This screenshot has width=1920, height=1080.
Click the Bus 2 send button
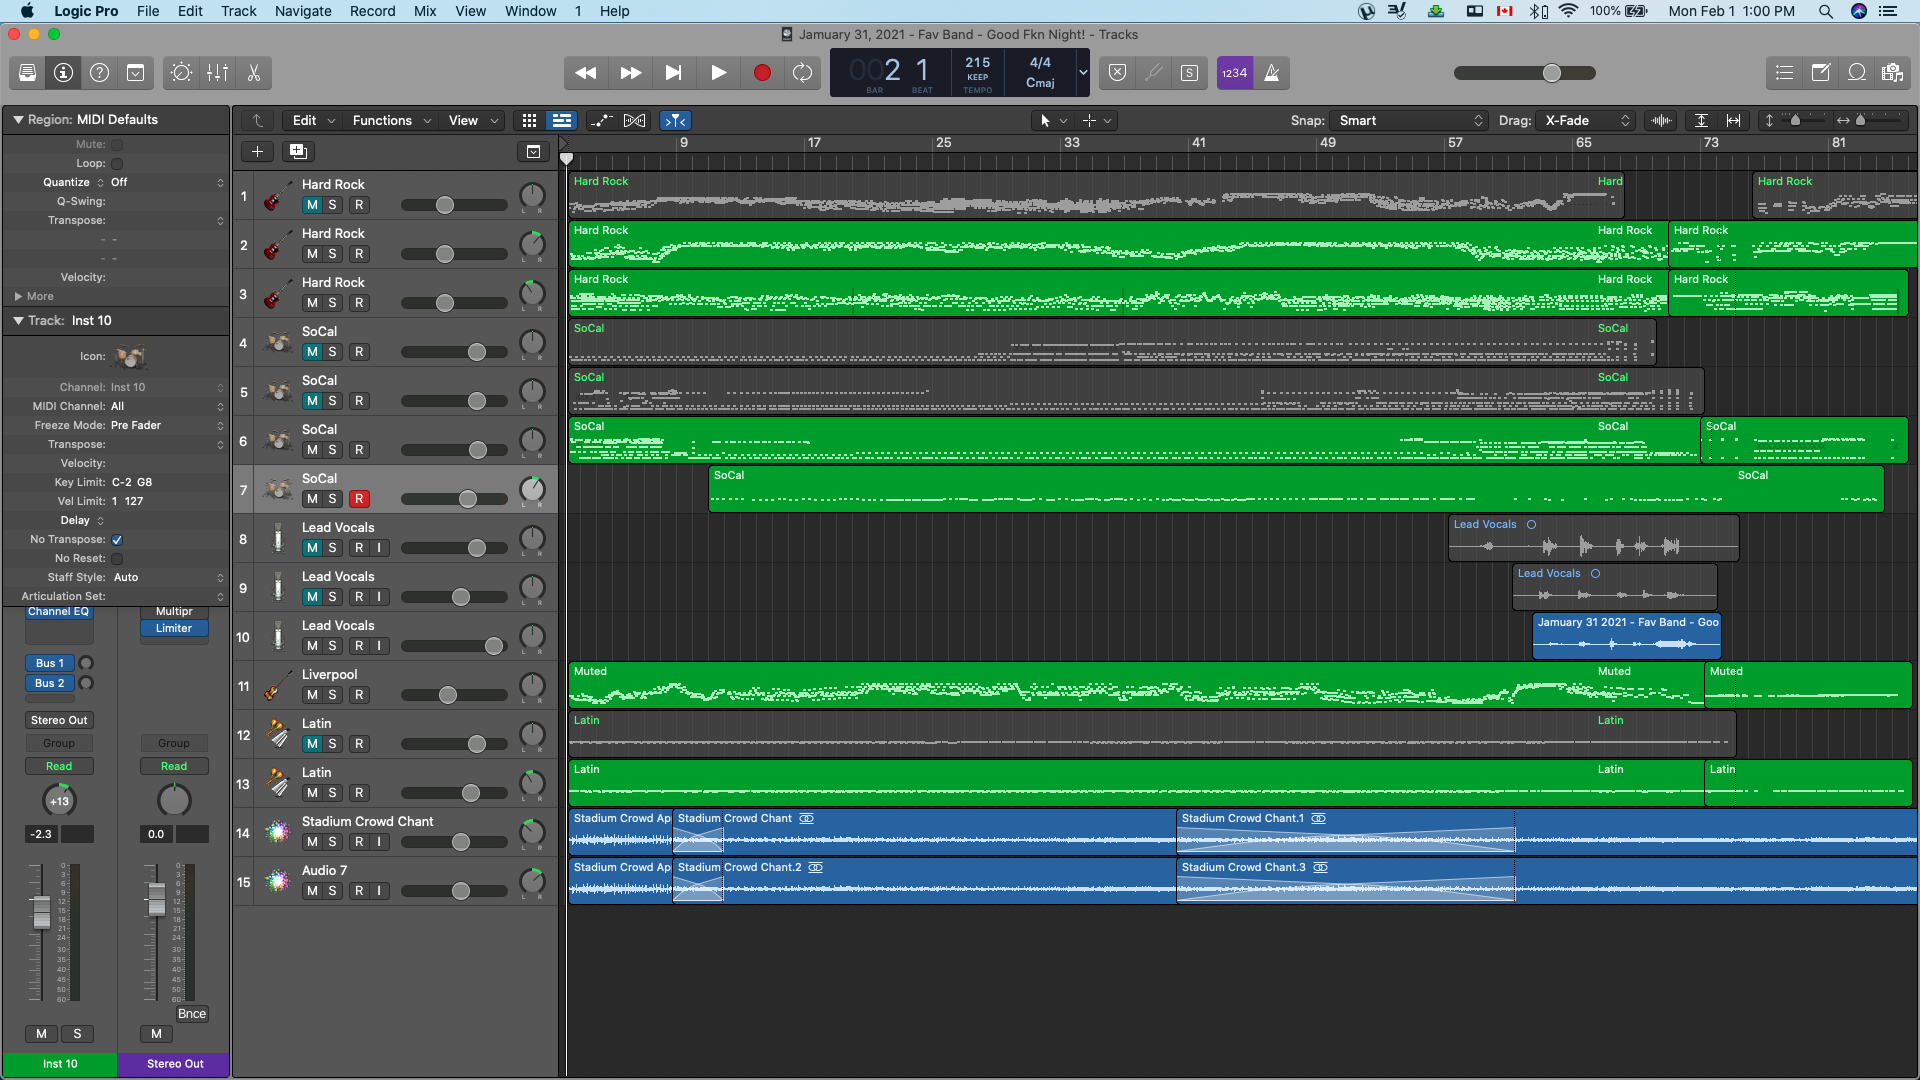pos(49,683)
